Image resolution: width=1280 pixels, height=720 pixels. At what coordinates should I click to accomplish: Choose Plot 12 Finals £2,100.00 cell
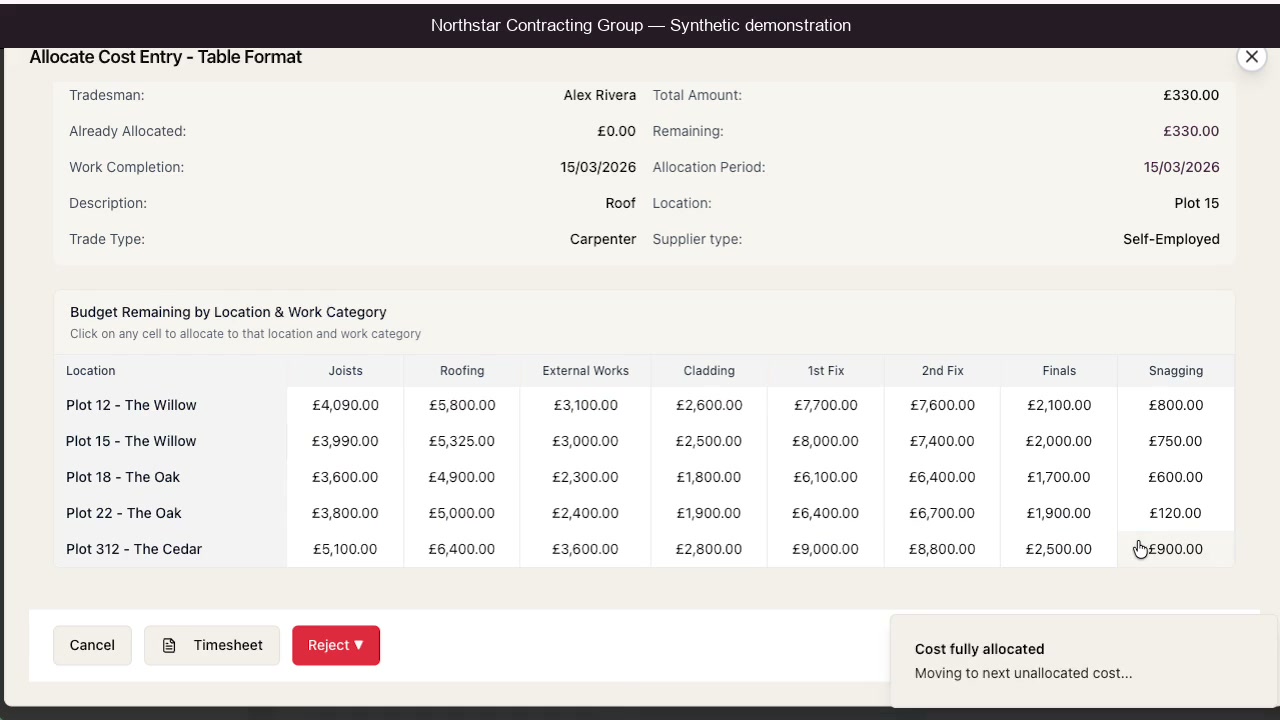[x=1059, y=405]
